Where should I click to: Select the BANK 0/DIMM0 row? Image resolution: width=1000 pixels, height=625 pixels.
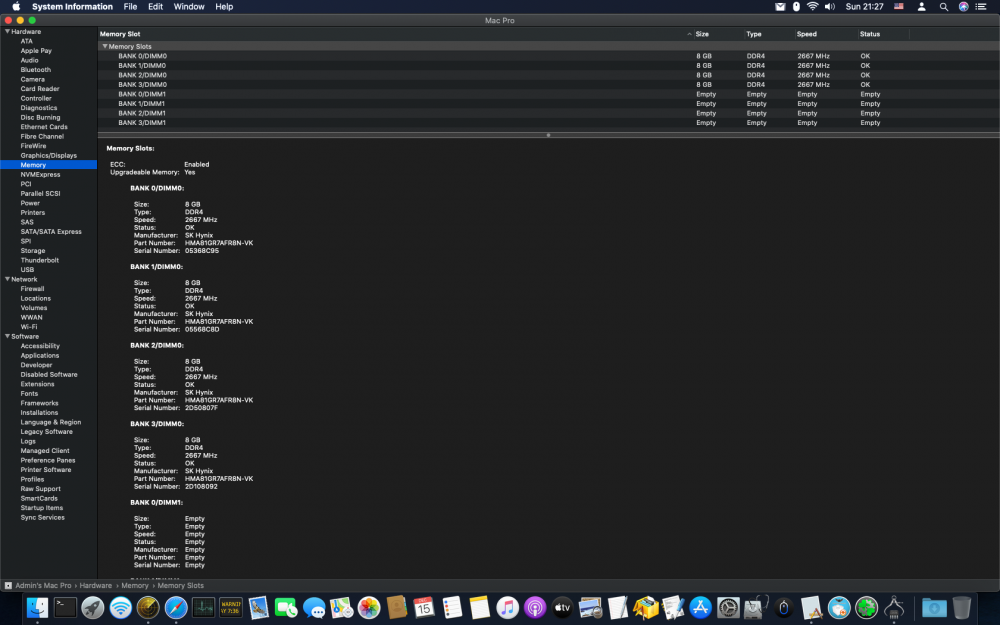548,55
